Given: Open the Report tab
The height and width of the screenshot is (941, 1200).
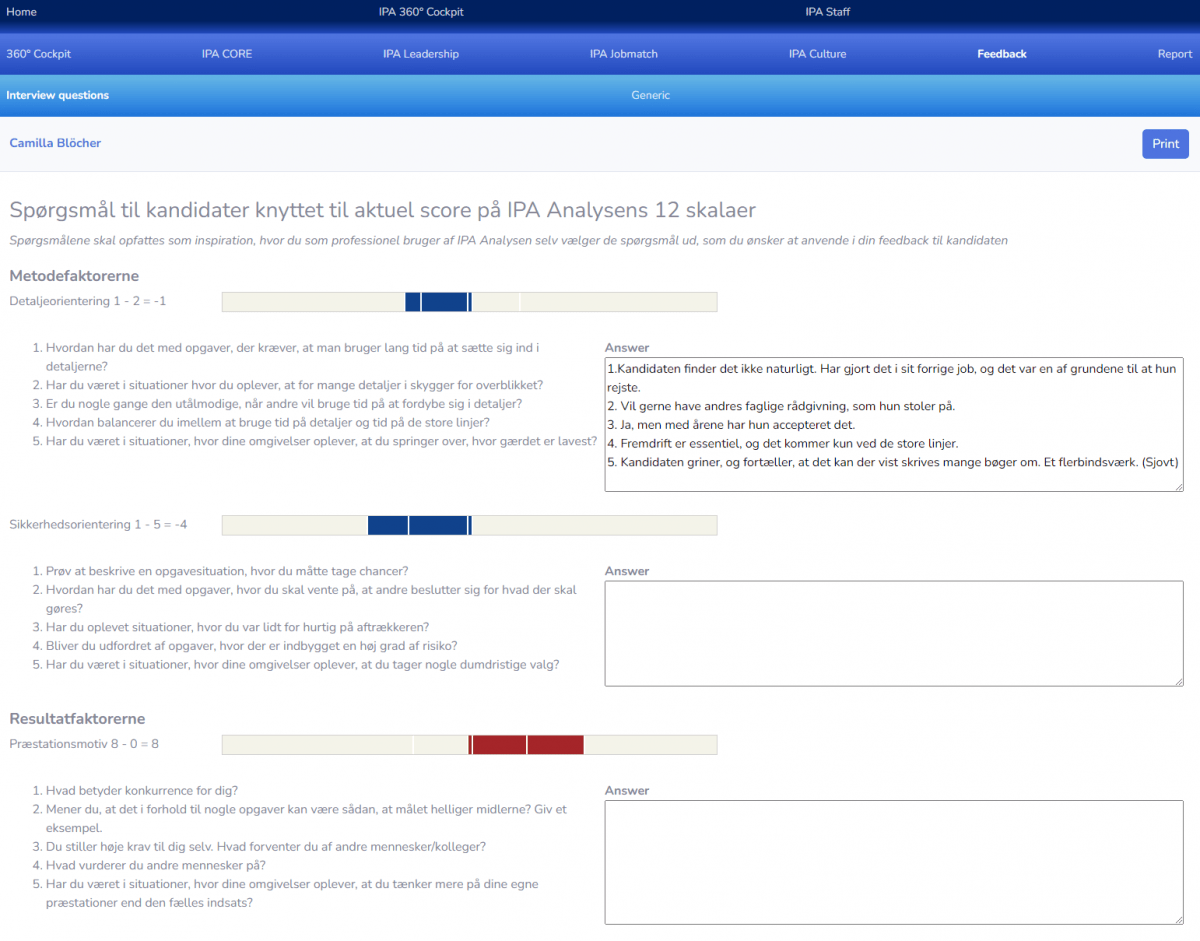Looking at the screenshot, I should point(1174,54).
